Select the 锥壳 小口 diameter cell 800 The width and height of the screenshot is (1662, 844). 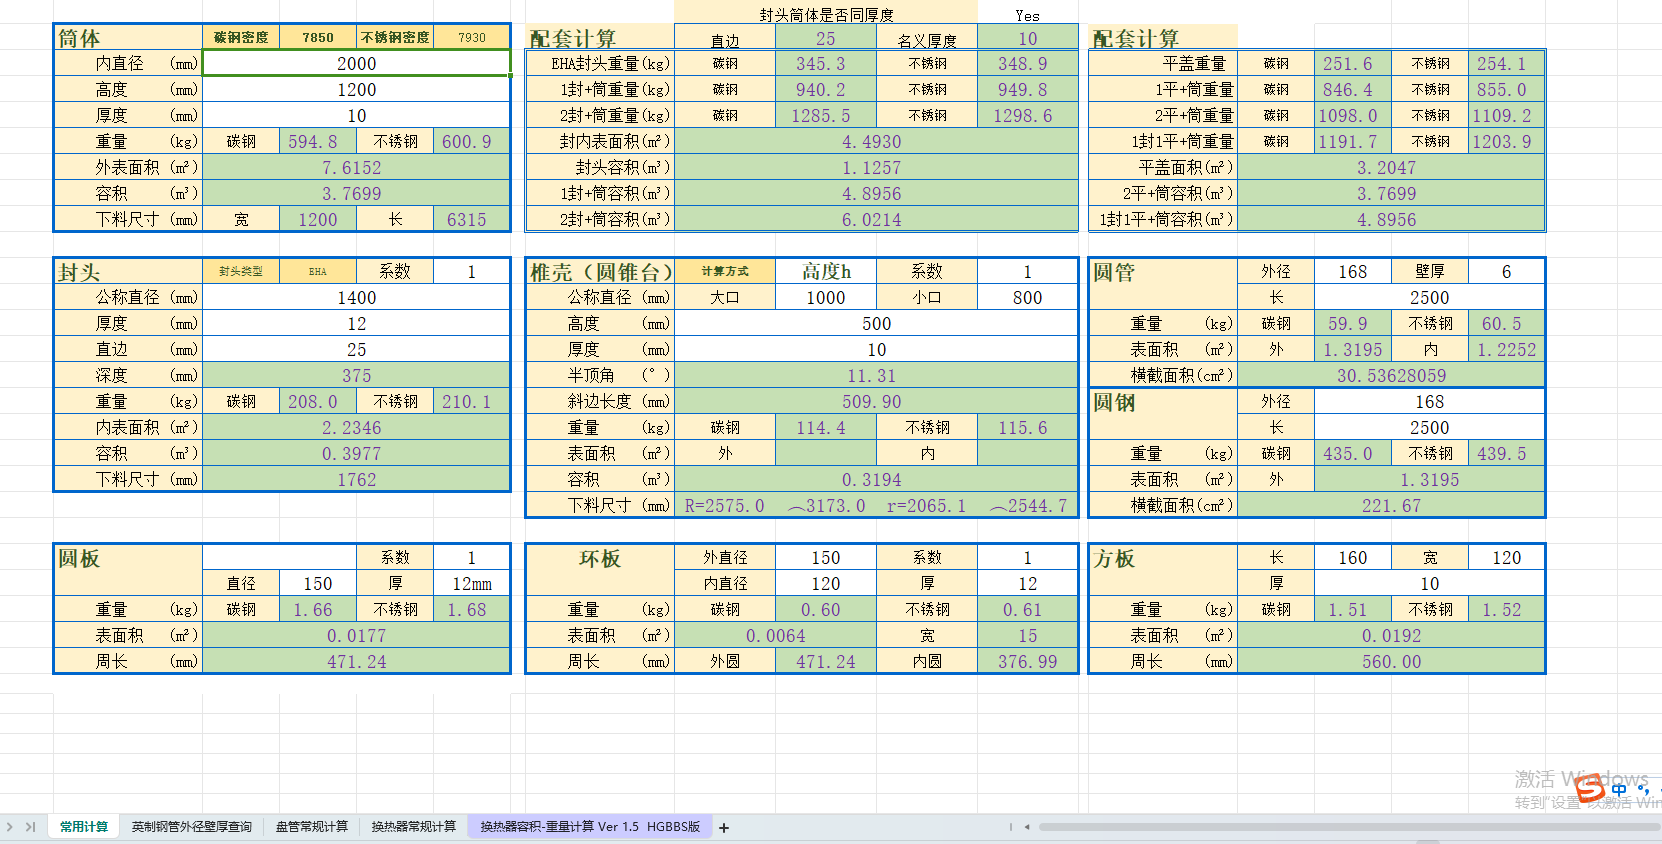coord(1027,297)
